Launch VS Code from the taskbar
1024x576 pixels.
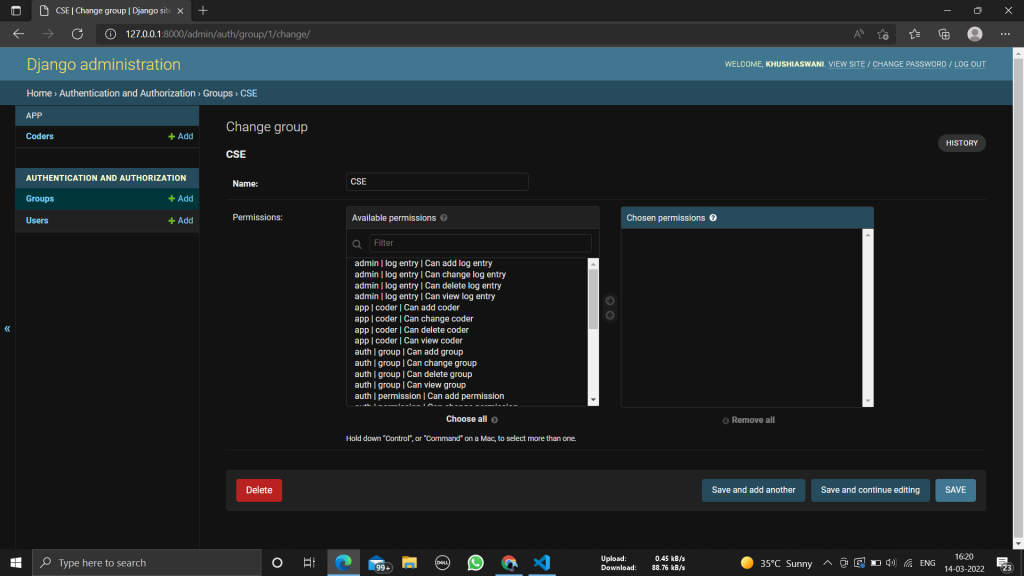point(542,562)
